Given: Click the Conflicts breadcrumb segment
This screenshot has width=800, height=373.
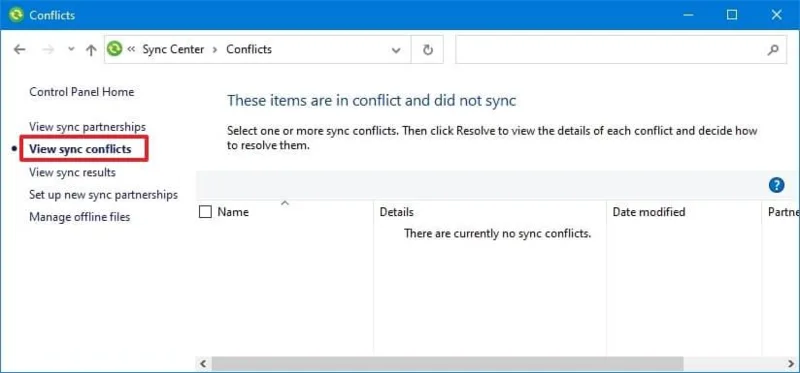Looking at the screenshot, I should click(x=249, y=49).
